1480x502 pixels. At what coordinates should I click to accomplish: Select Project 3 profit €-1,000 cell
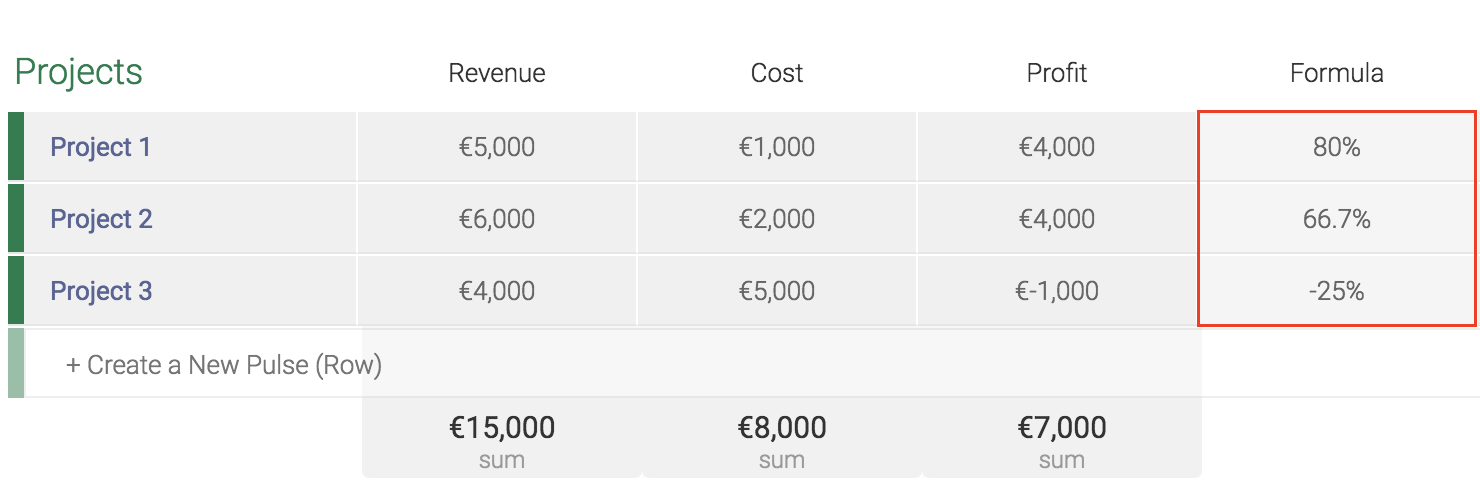point(1057,291)
